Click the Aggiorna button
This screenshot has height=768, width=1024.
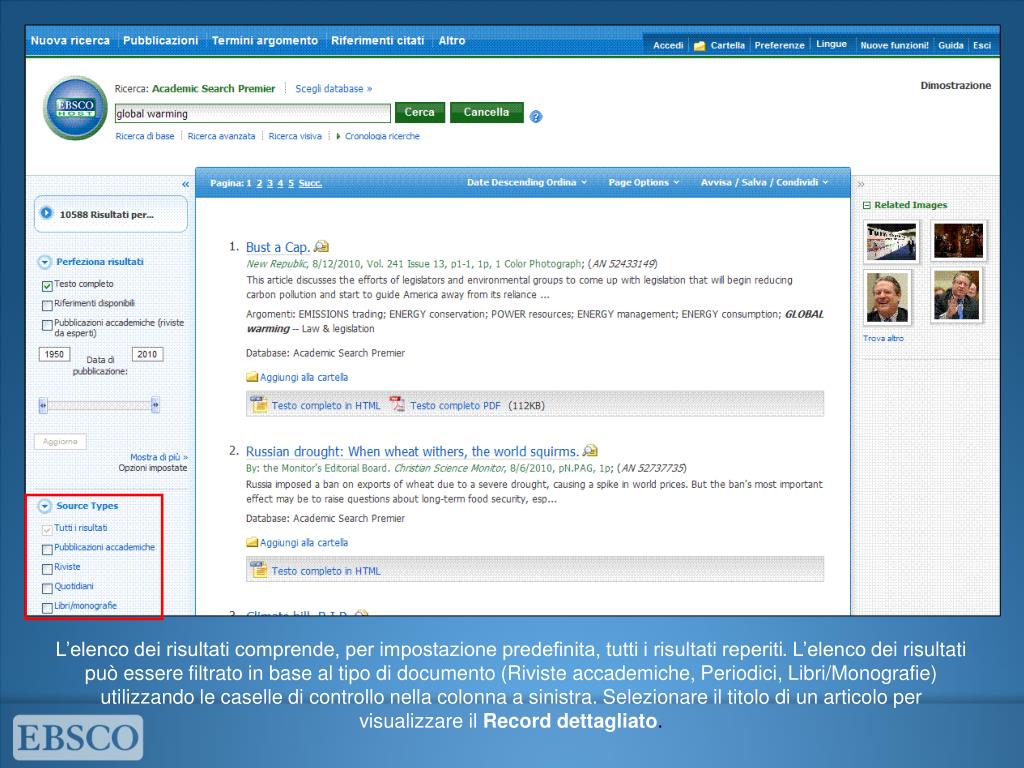coord(60,442)
